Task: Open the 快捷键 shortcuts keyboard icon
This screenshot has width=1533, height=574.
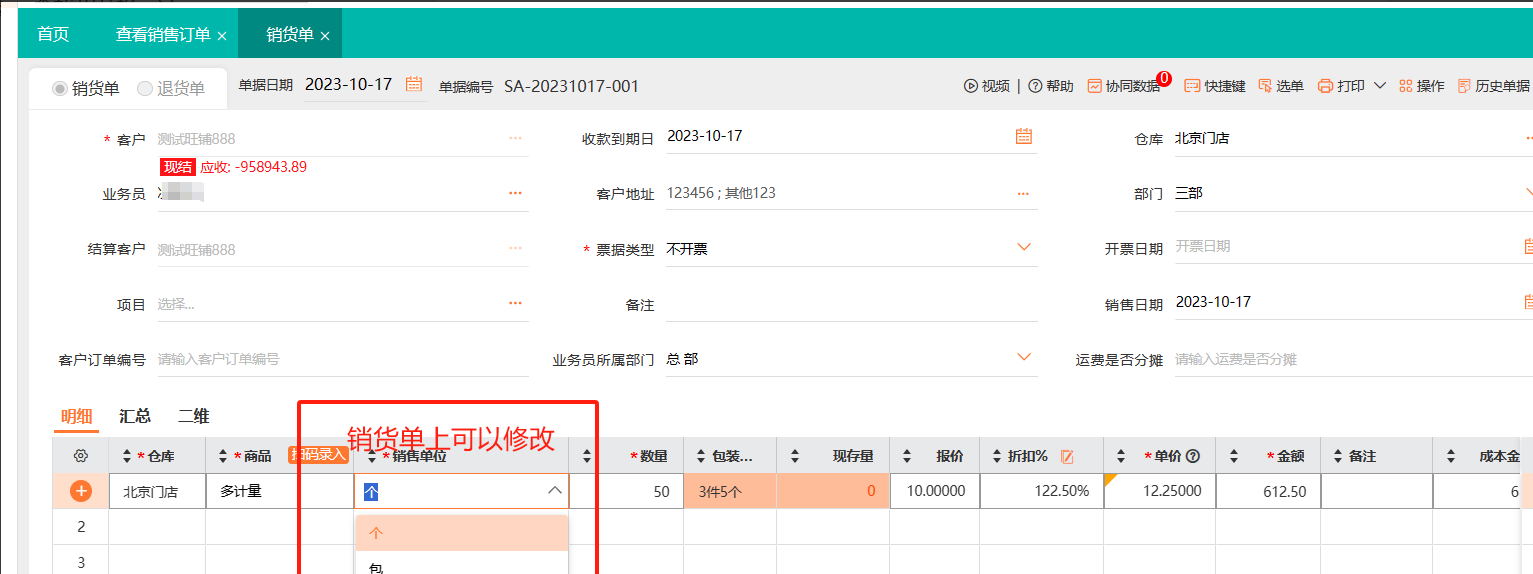Action: point(1192,86)
